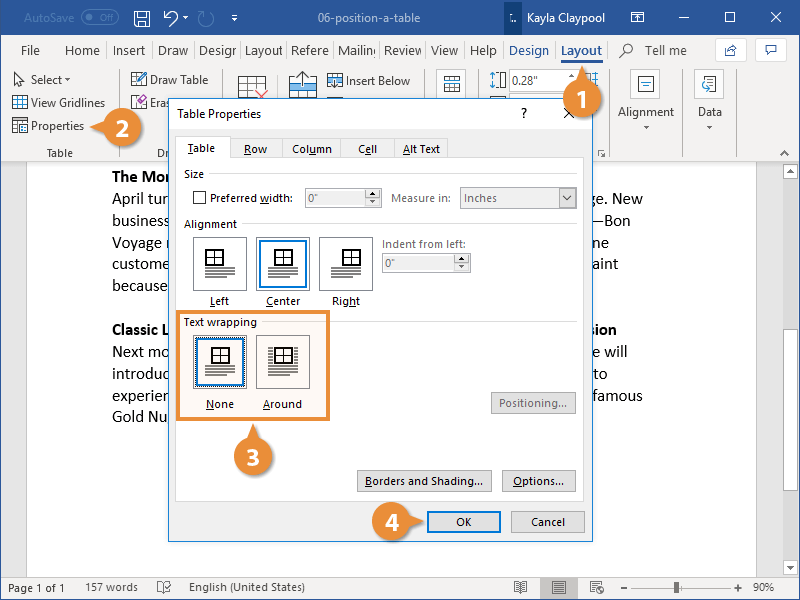
Task: Confirm changes with OK
Action: 463,521
